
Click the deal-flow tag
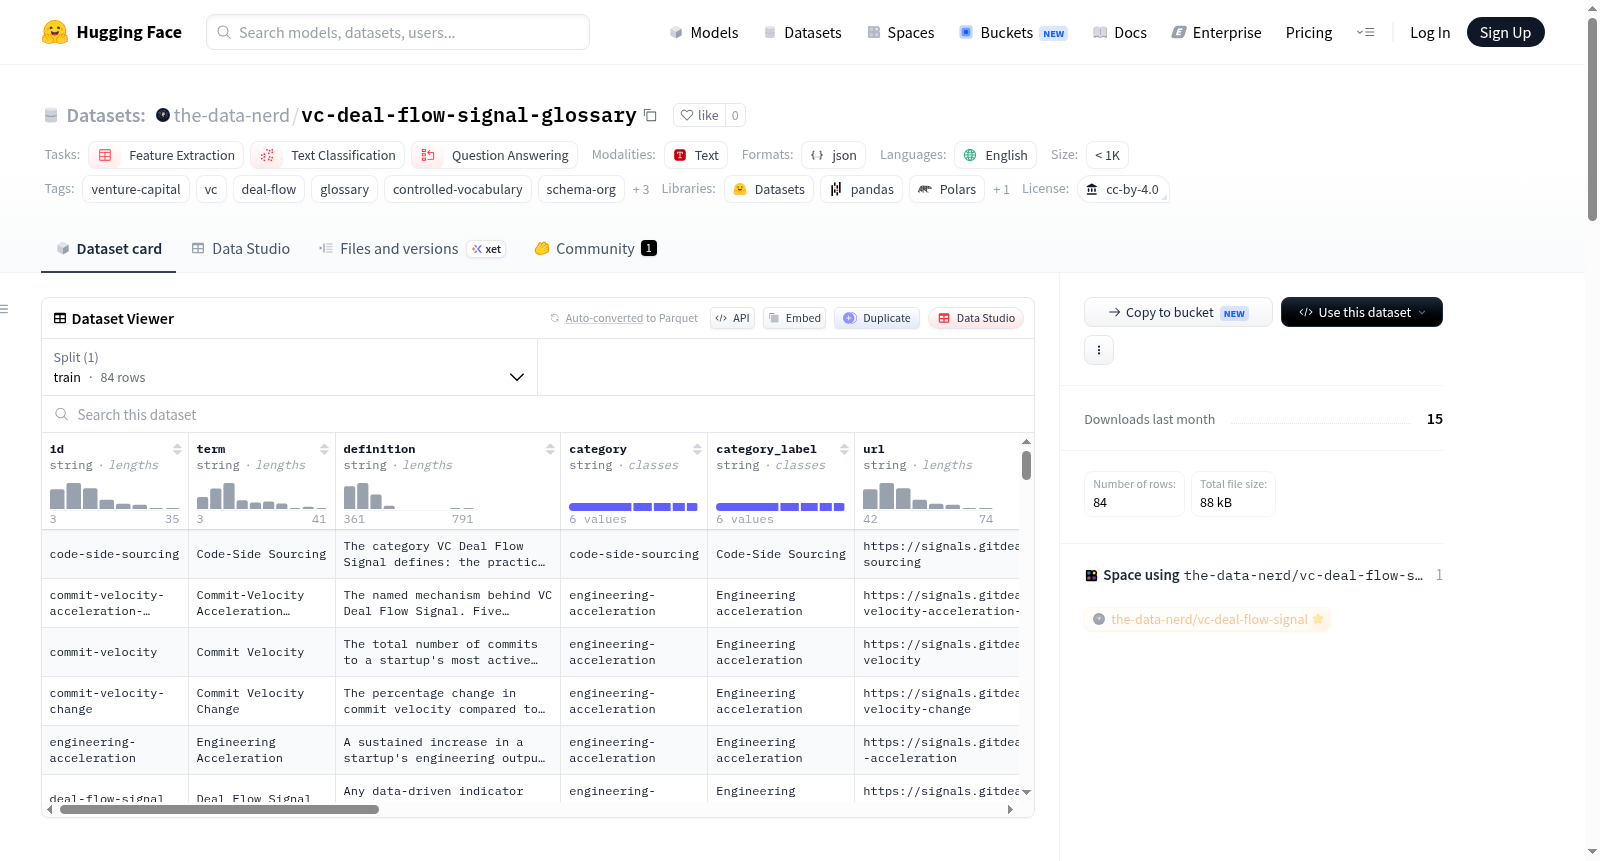(269, 189)
